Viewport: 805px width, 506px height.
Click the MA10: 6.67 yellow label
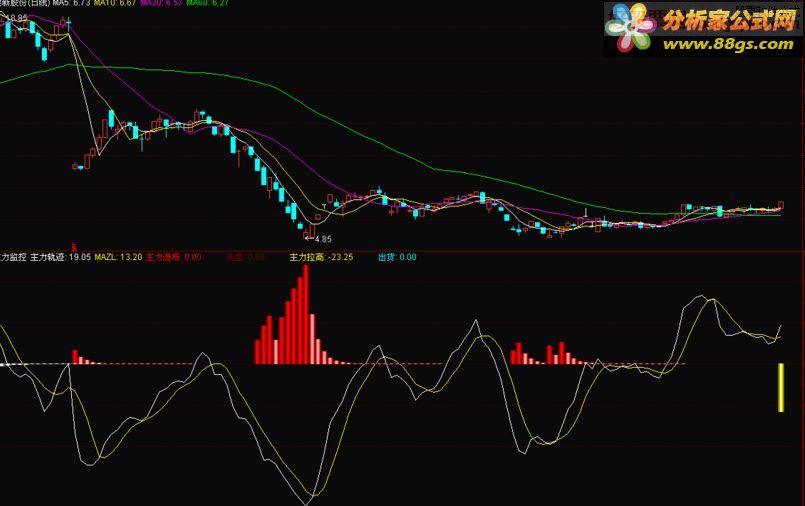coord(115,3)
